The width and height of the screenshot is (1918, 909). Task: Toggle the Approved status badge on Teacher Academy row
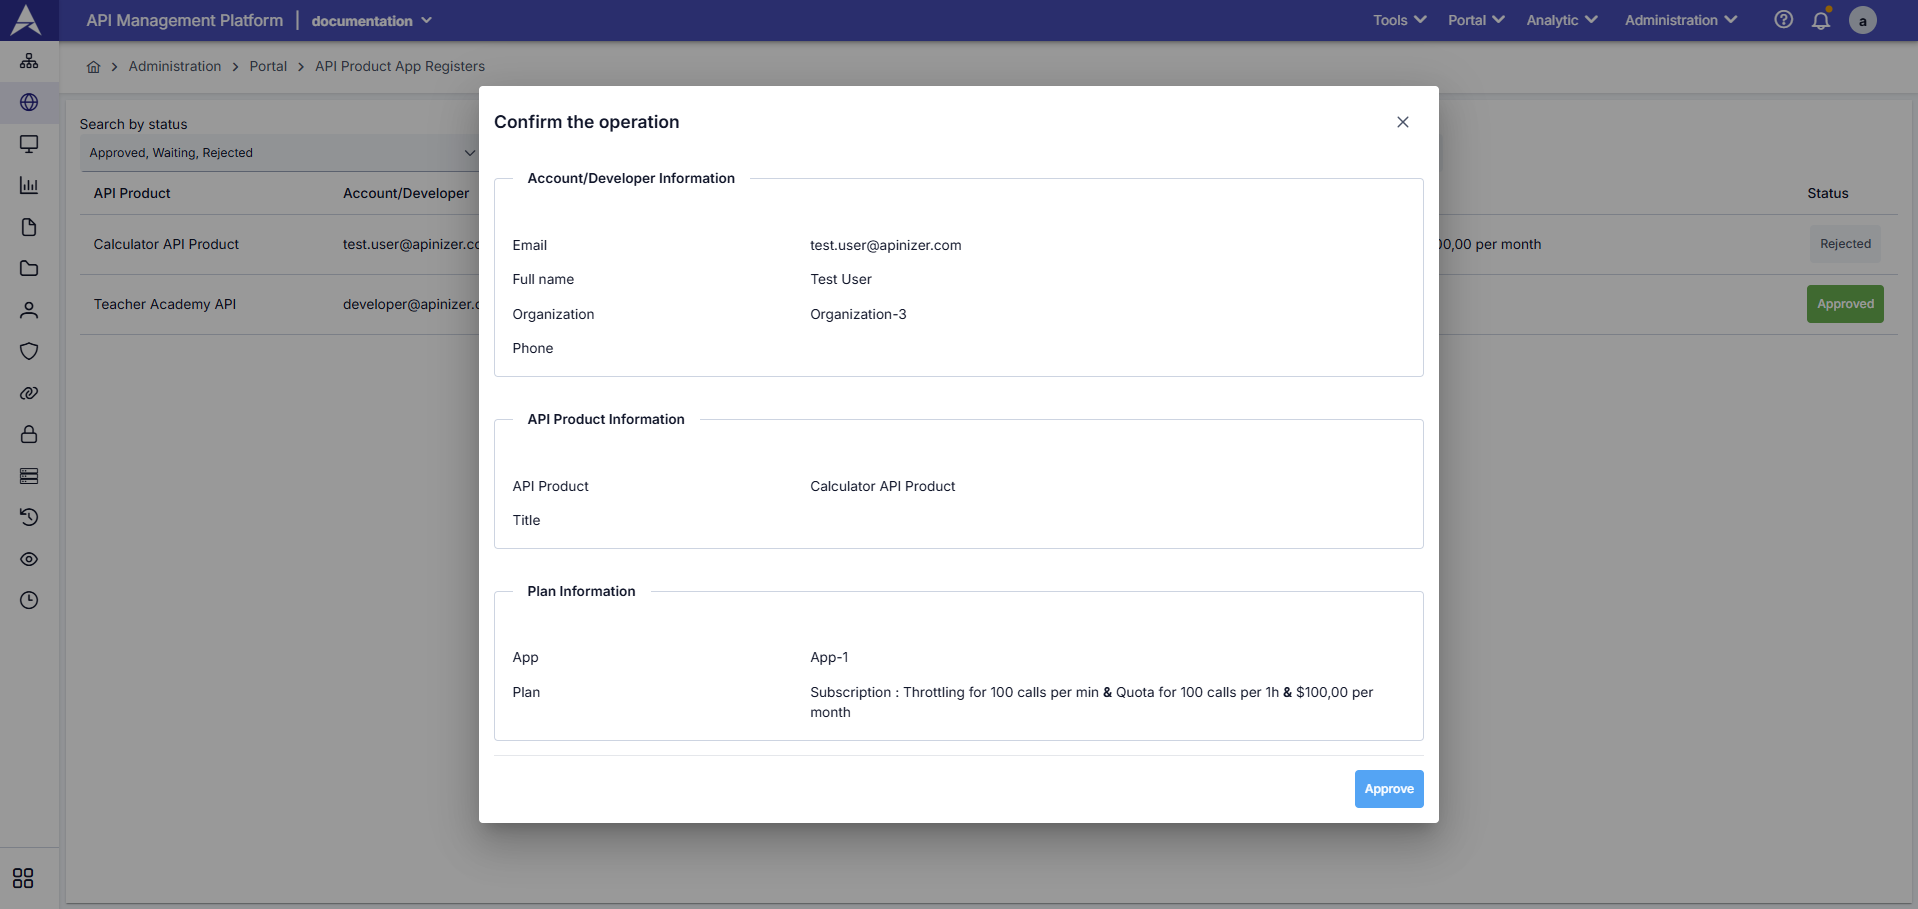1845,303
